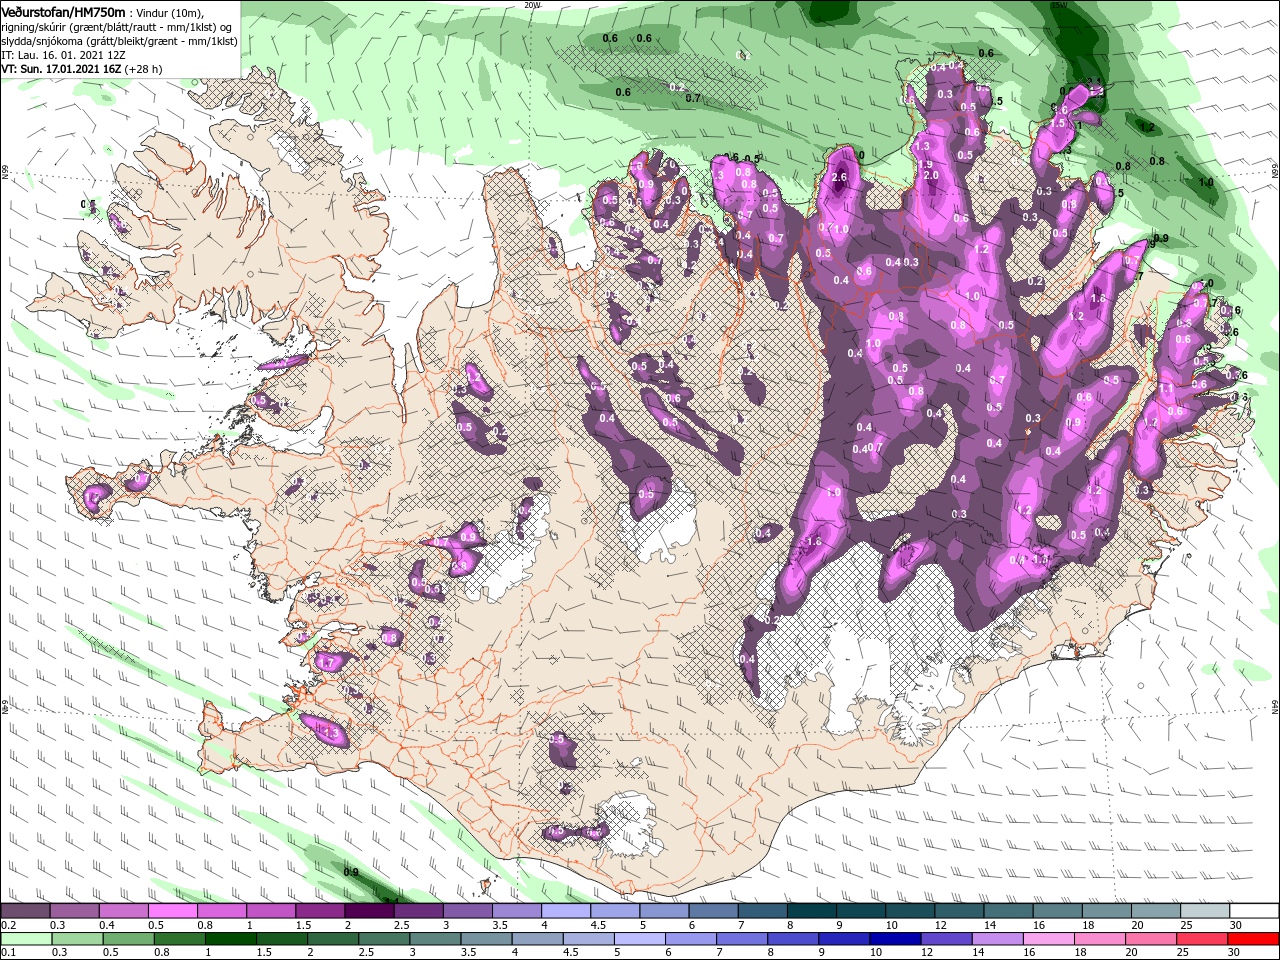Click the 'rigning/skúrir' legend line
This screenshot has width=1280, height=960.
coord(116,27)
